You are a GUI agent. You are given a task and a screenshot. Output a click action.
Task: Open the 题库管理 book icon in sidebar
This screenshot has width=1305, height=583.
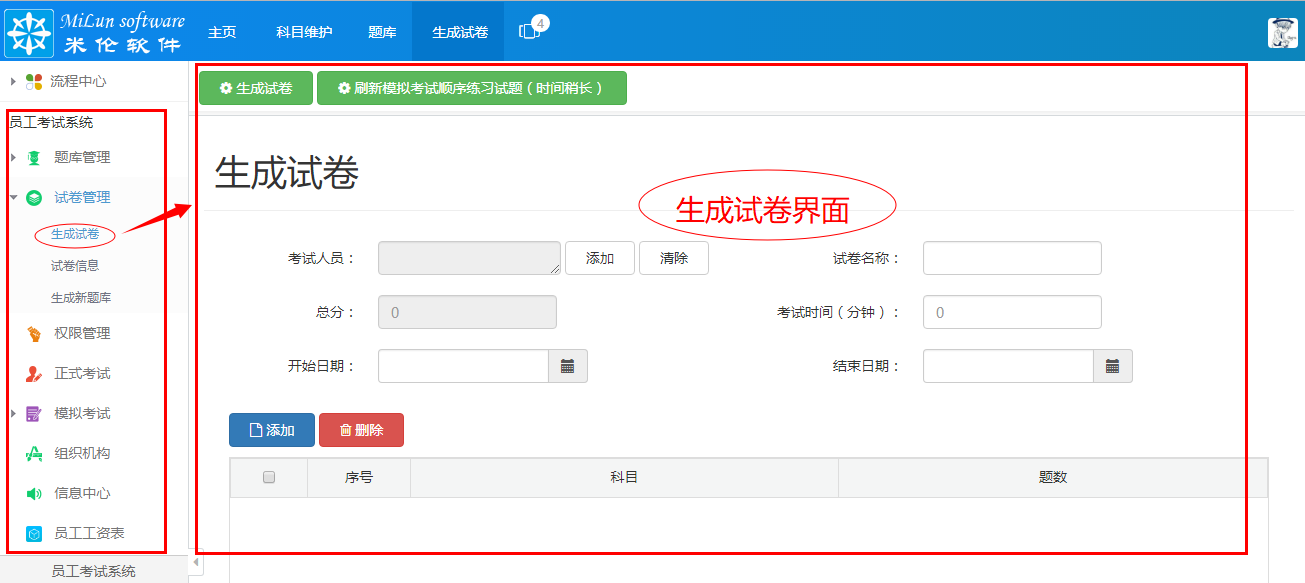pos(33,157)
